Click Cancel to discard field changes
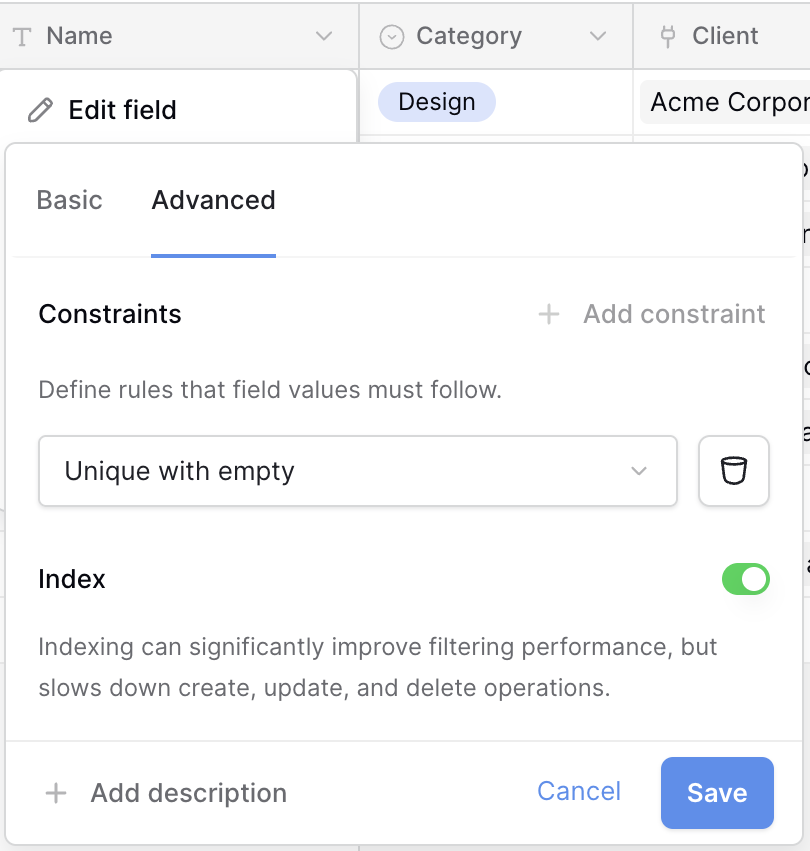Image resolution: width=810 pixels, height=851 pixels. click(x=579, y=792)
